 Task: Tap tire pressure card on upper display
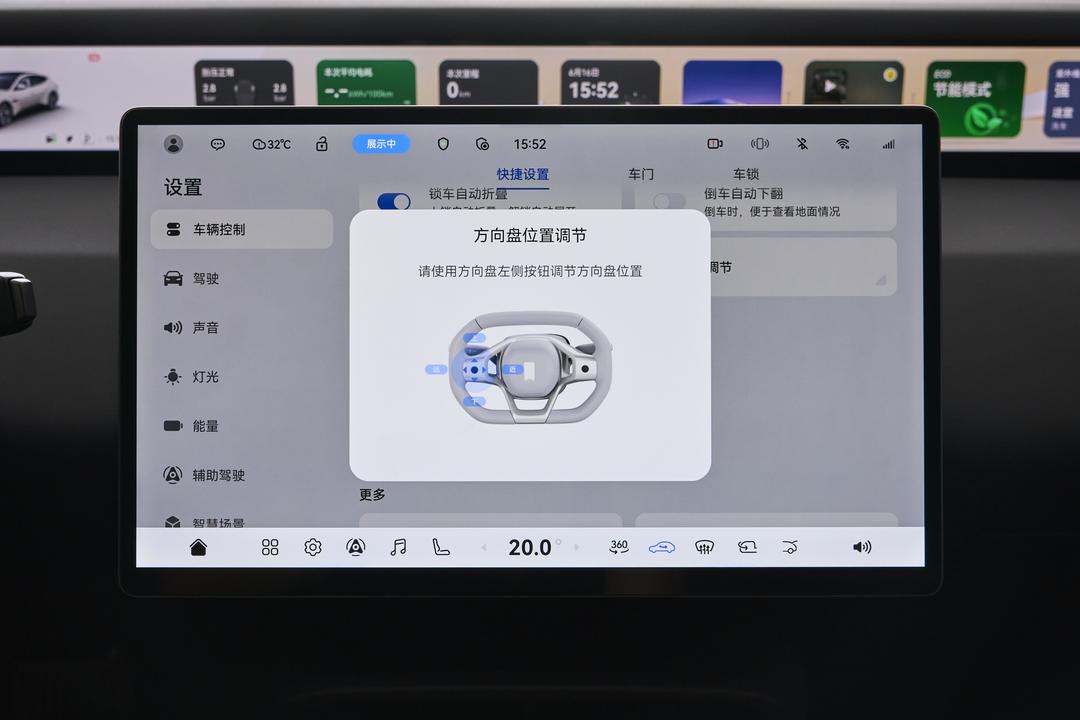[x=244, y=82]
